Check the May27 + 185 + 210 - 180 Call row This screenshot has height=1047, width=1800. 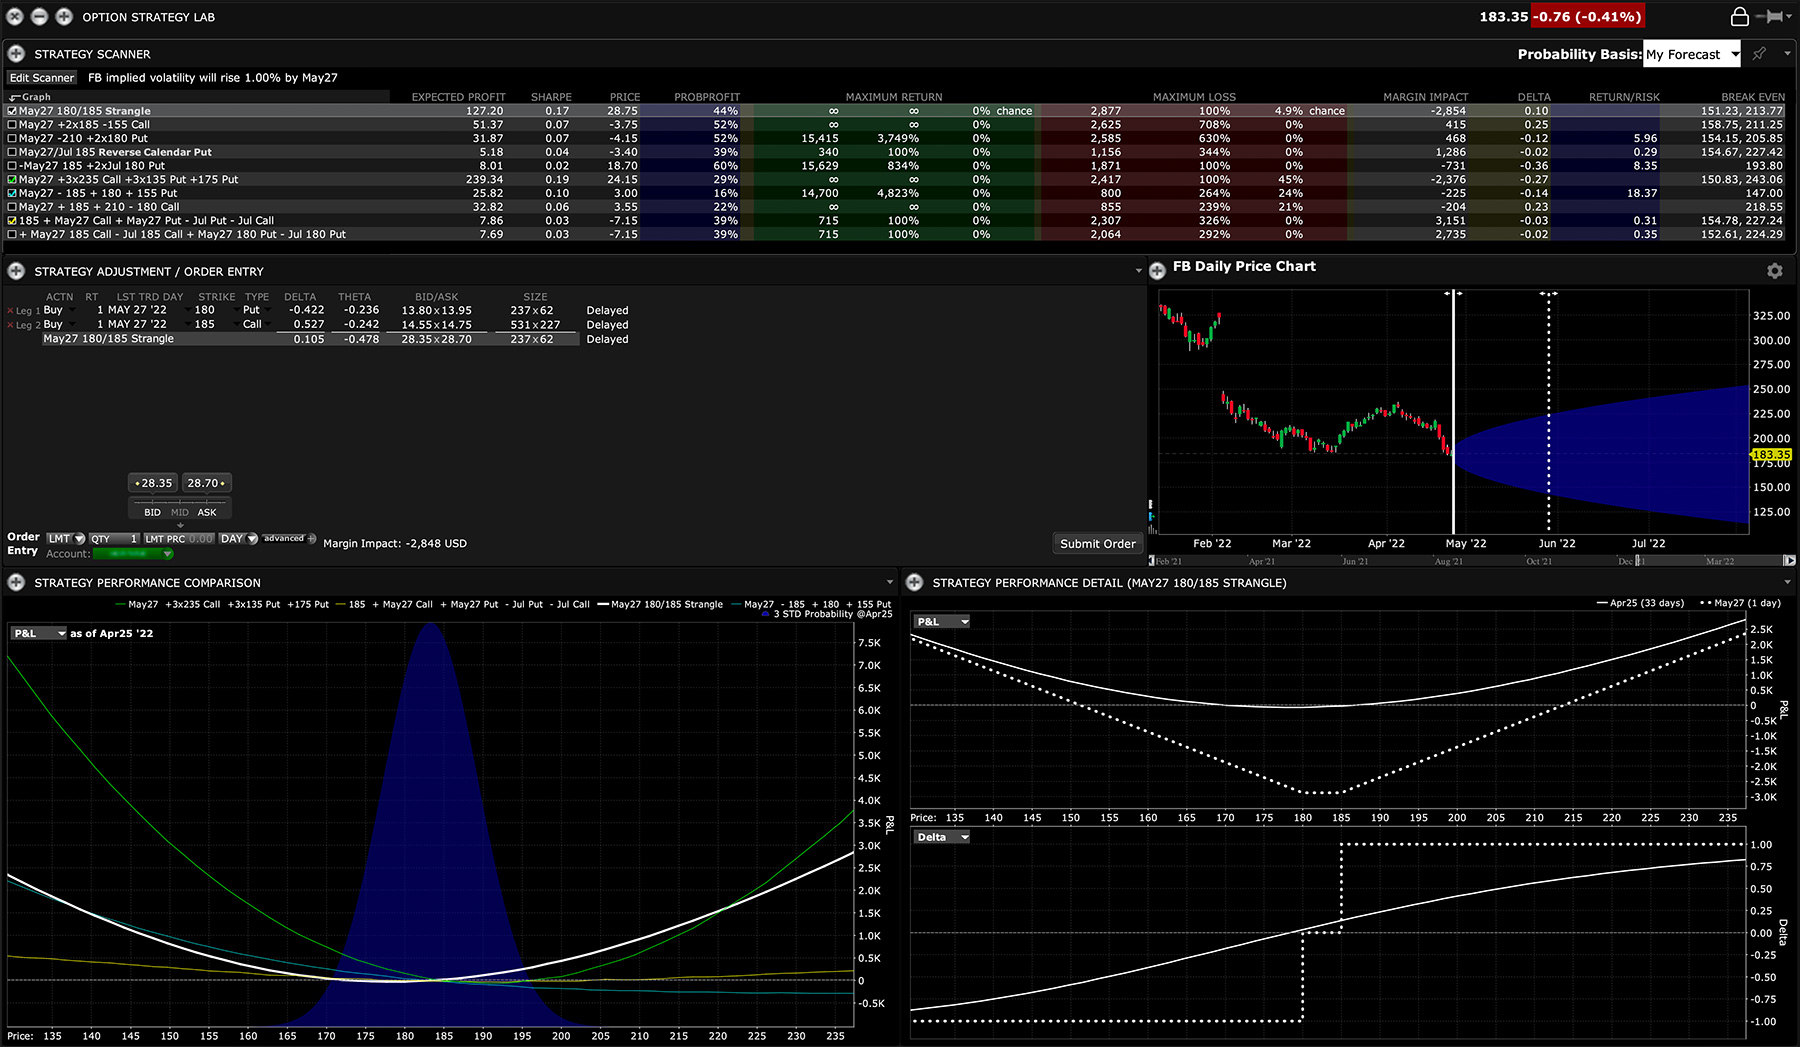[12, 207]
